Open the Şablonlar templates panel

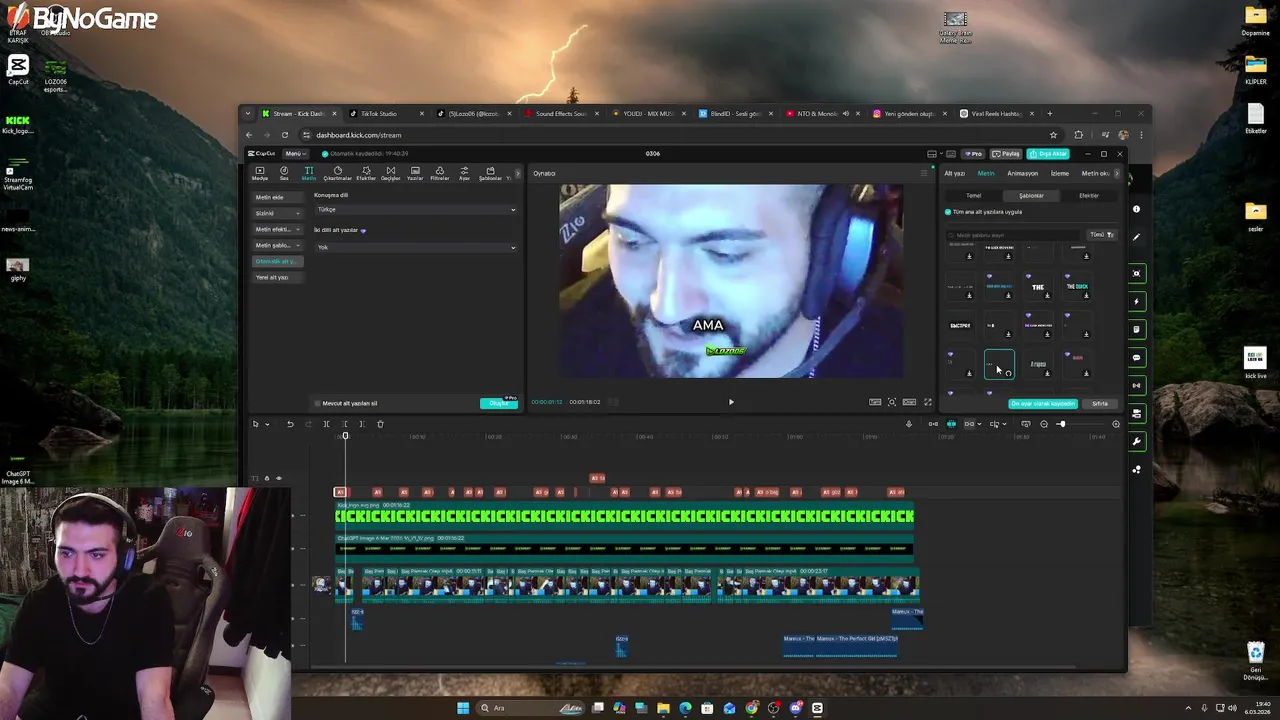pyautogui.click(x=490, y=173)
